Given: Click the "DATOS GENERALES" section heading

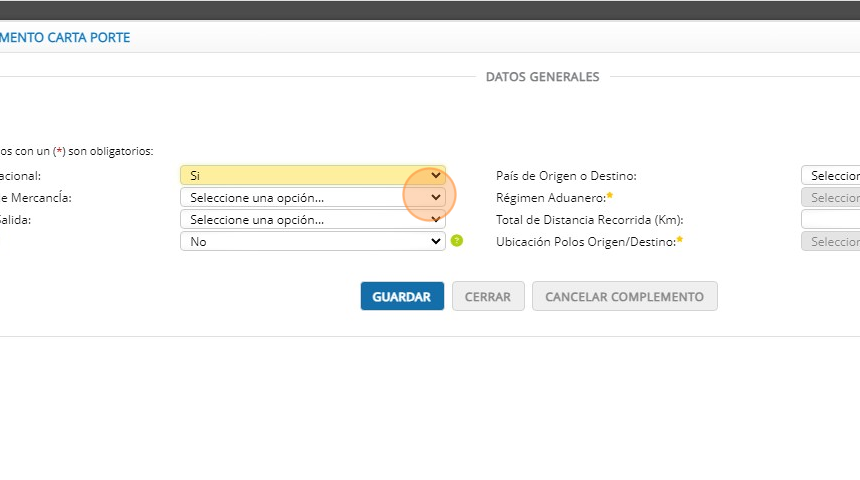Looking at the screenshot, I should click(x=542, y=76).
